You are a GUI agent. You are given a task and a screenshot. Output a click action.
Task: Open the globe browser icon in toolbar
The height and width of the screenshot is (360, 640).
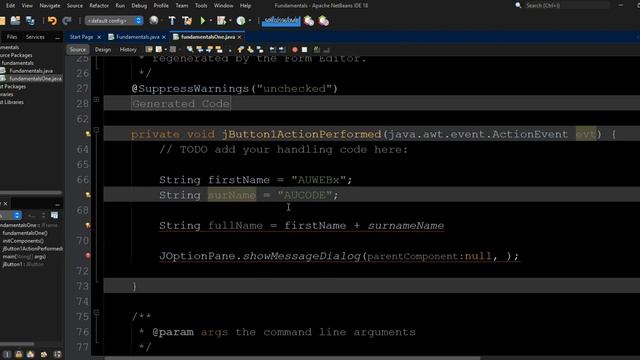[x=154, y=20]
